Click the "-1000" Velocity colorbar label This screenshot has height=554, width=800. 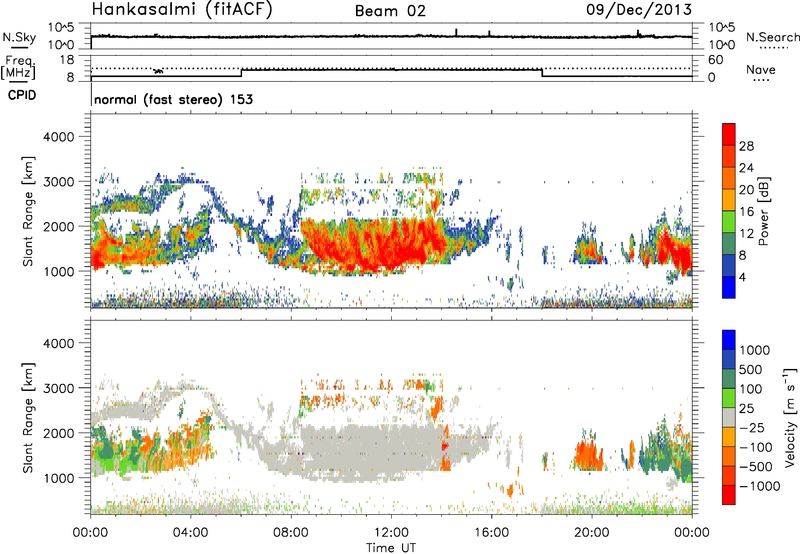759,486
